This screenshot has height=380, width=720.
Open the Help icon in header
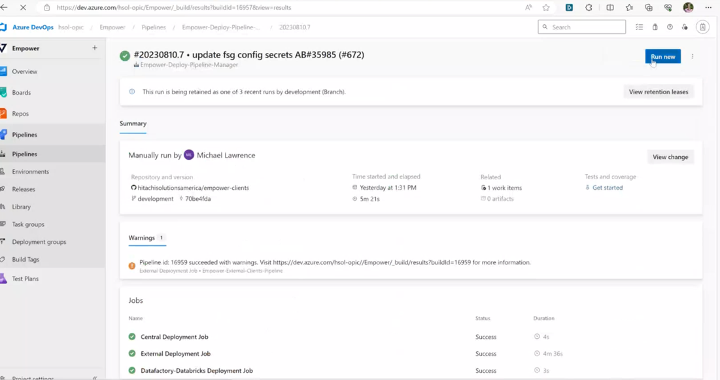click(x=670, y=27)
